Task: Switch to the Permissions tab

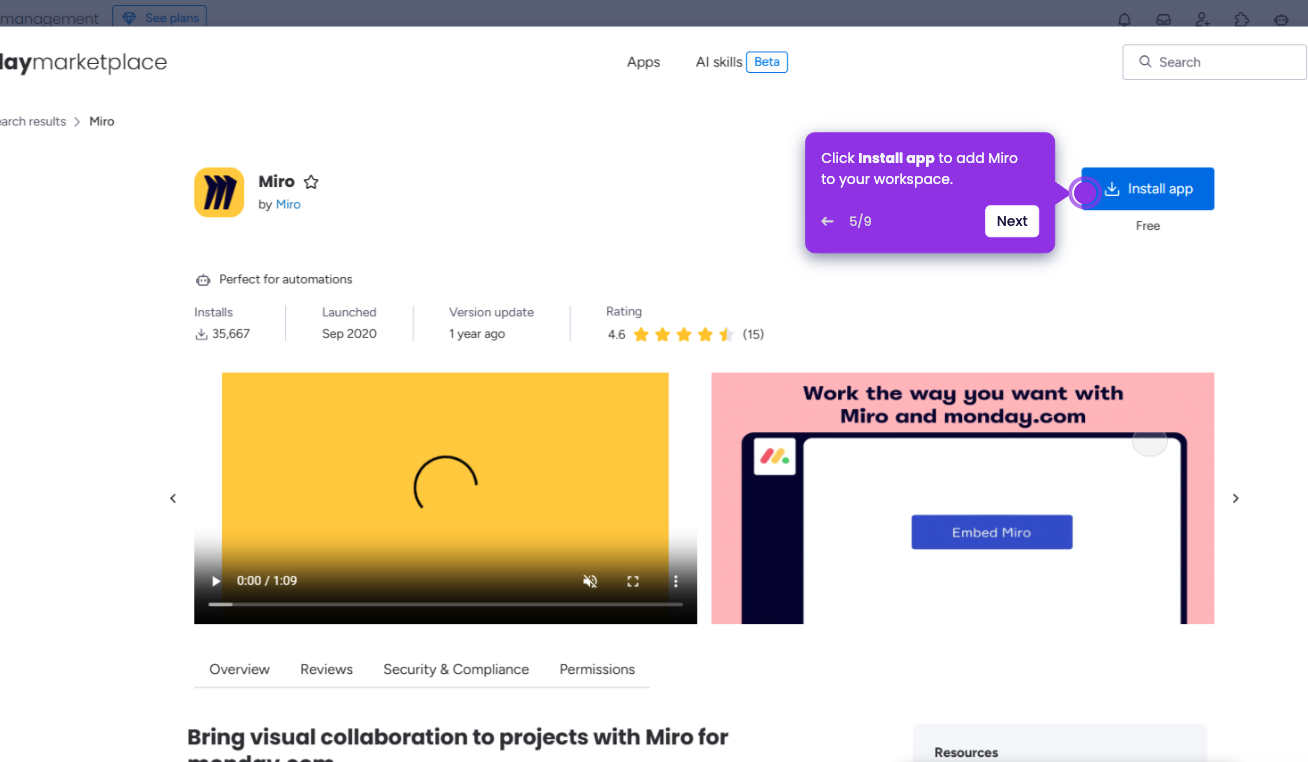Action: point(597,669)
